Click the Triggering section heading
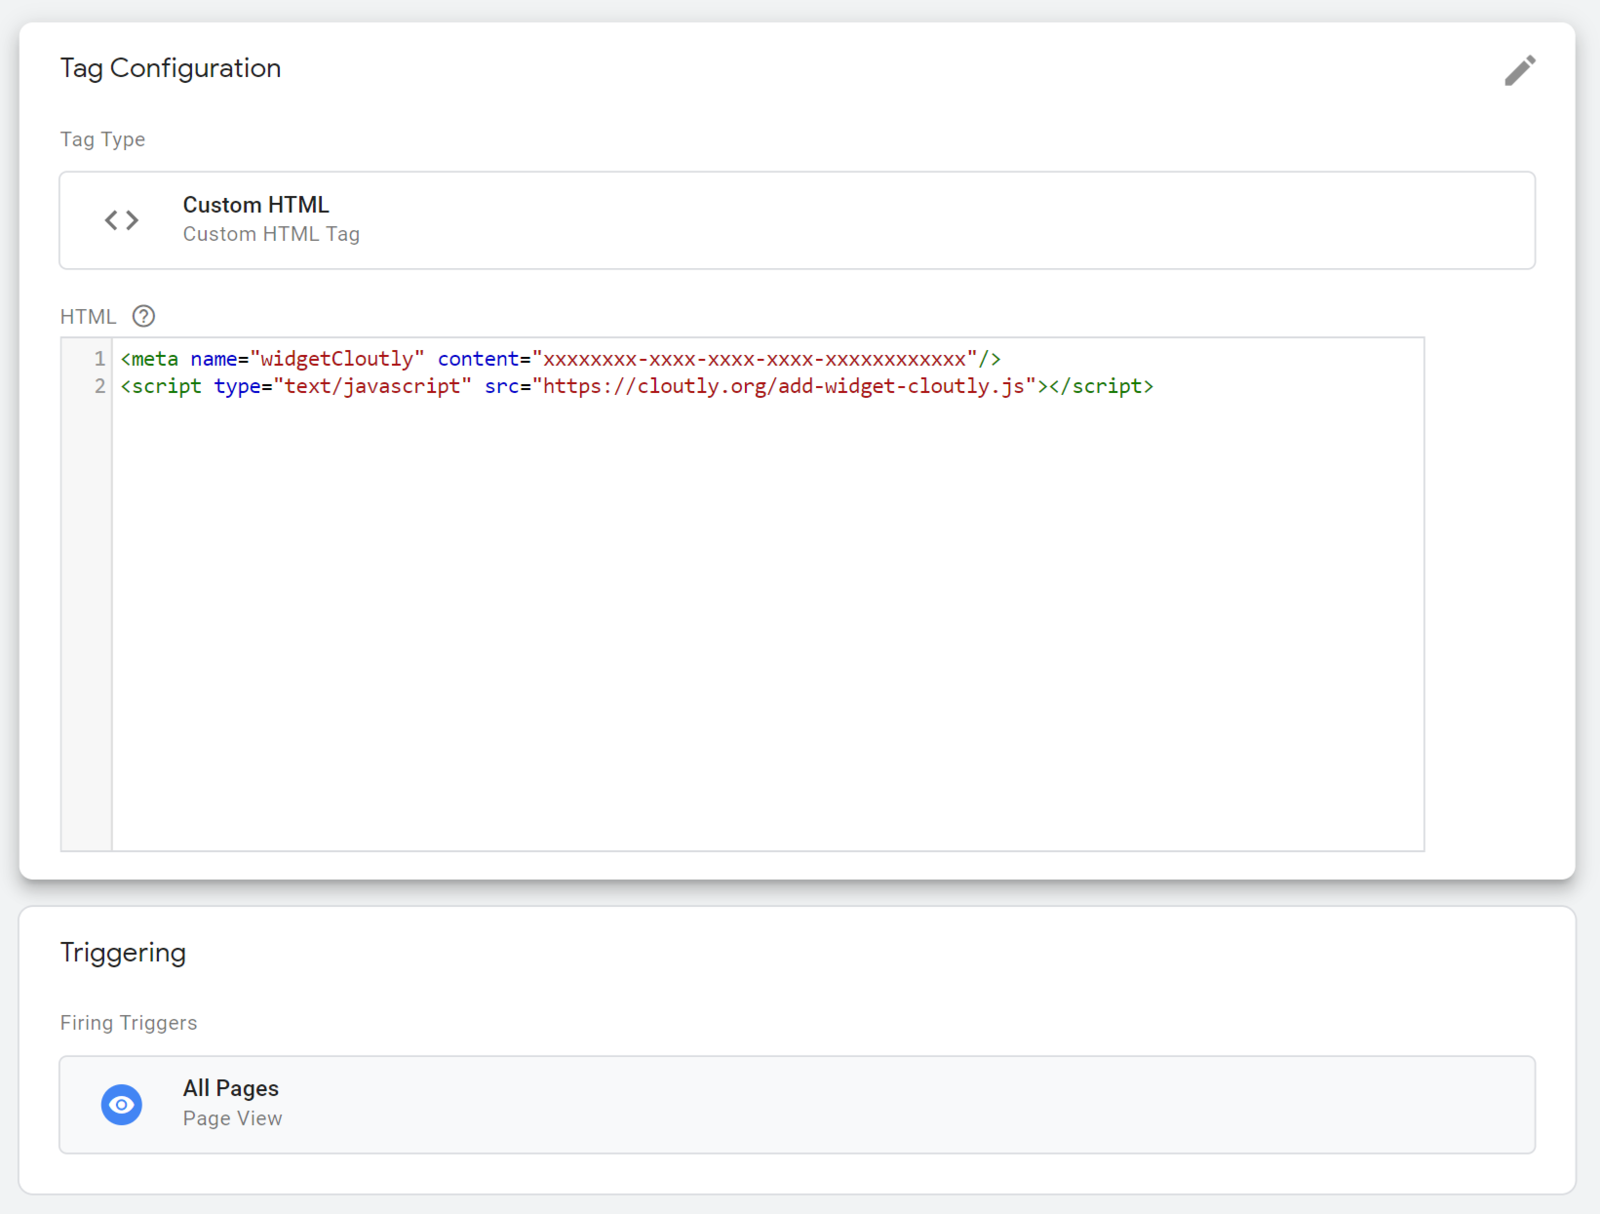 (x=123, y=952)
